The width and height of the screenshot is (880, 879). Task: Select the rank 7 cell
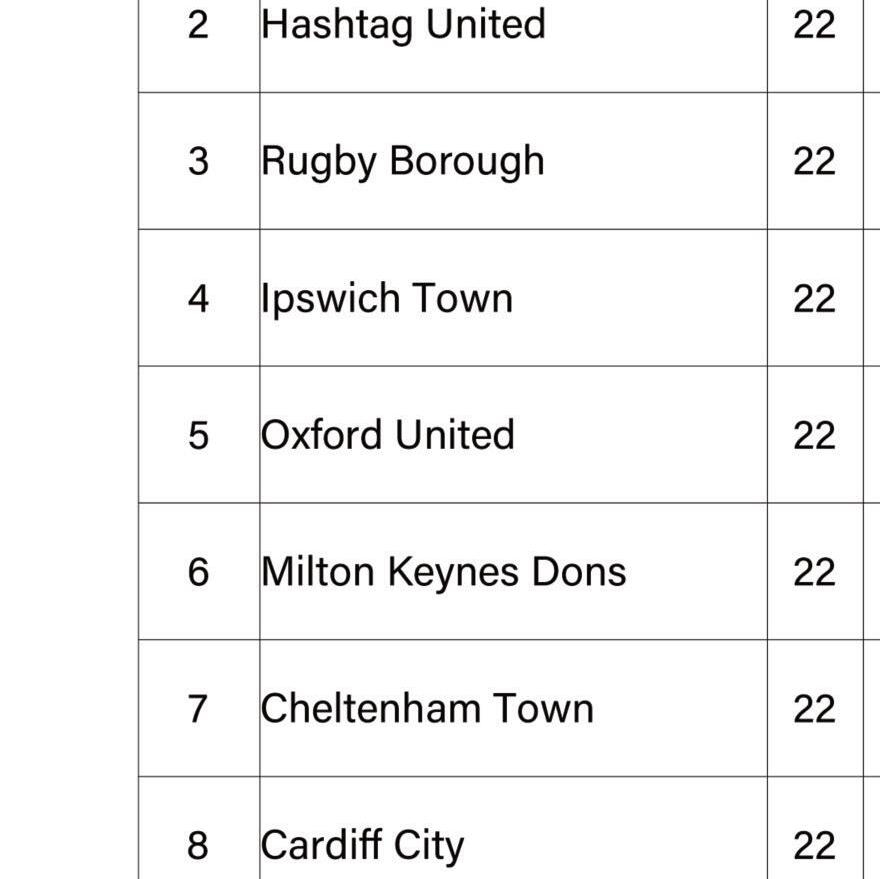(198, 708)
